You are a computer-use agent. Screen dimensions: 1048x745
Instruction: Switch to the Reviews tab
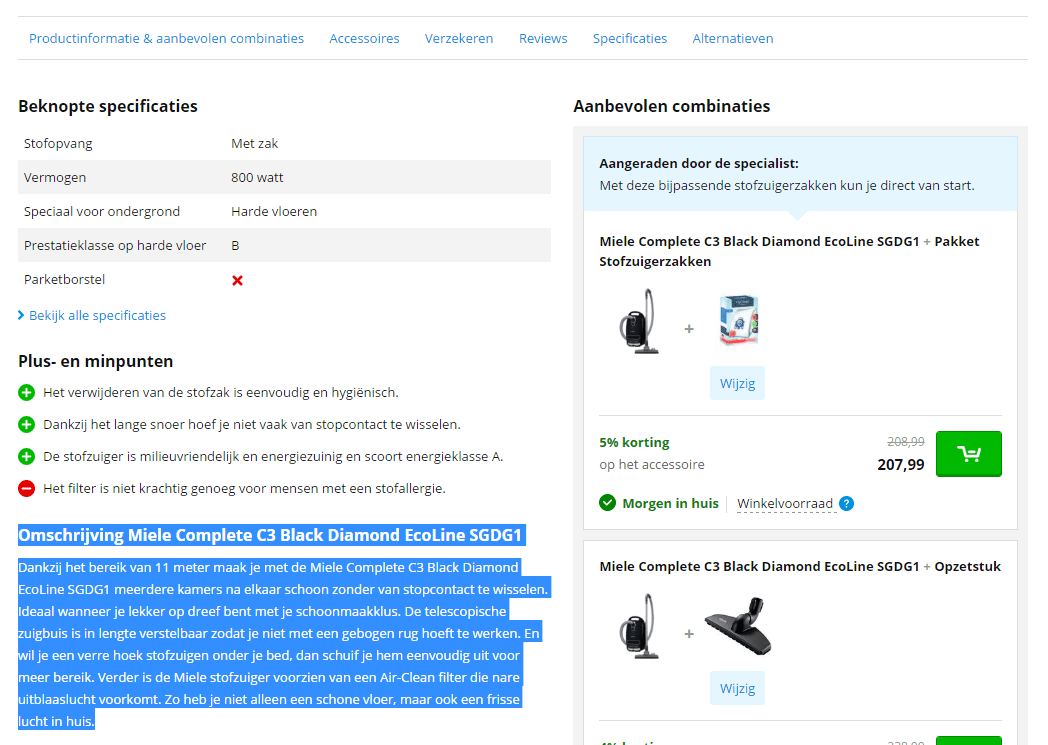543,38
